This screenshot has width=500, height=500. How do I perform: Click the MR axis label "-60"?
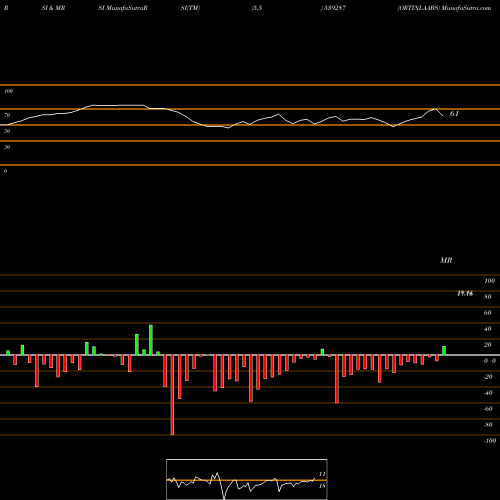pos(488,409)
